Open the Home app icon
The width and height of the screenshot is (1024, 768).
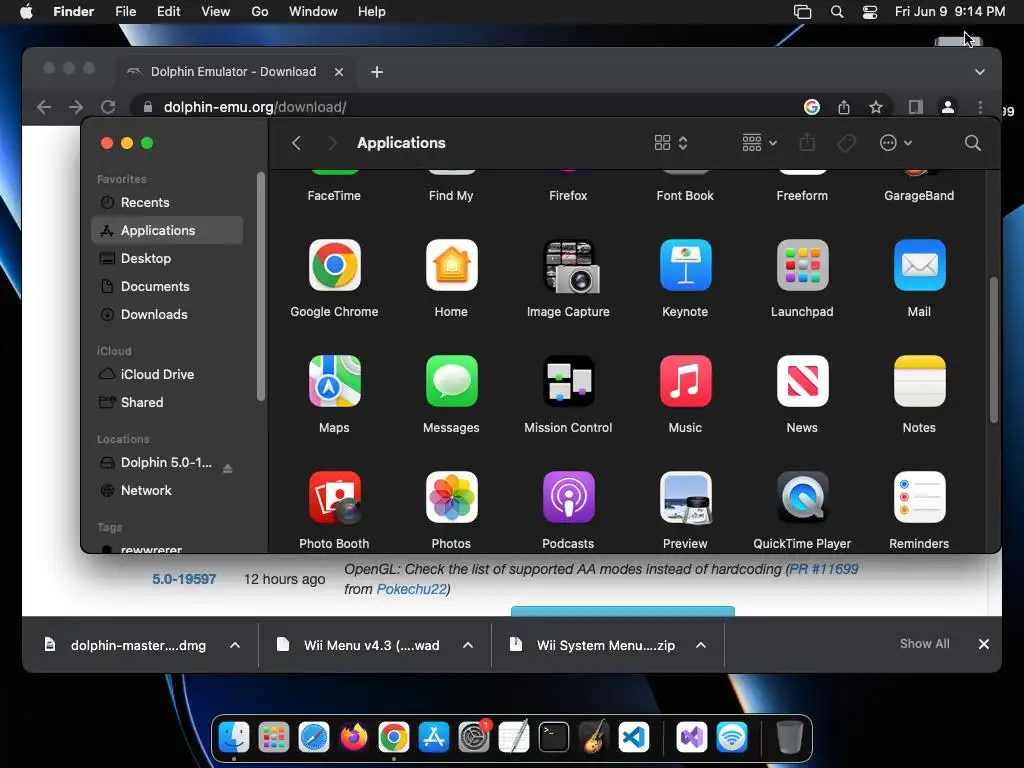coord(451,265)
